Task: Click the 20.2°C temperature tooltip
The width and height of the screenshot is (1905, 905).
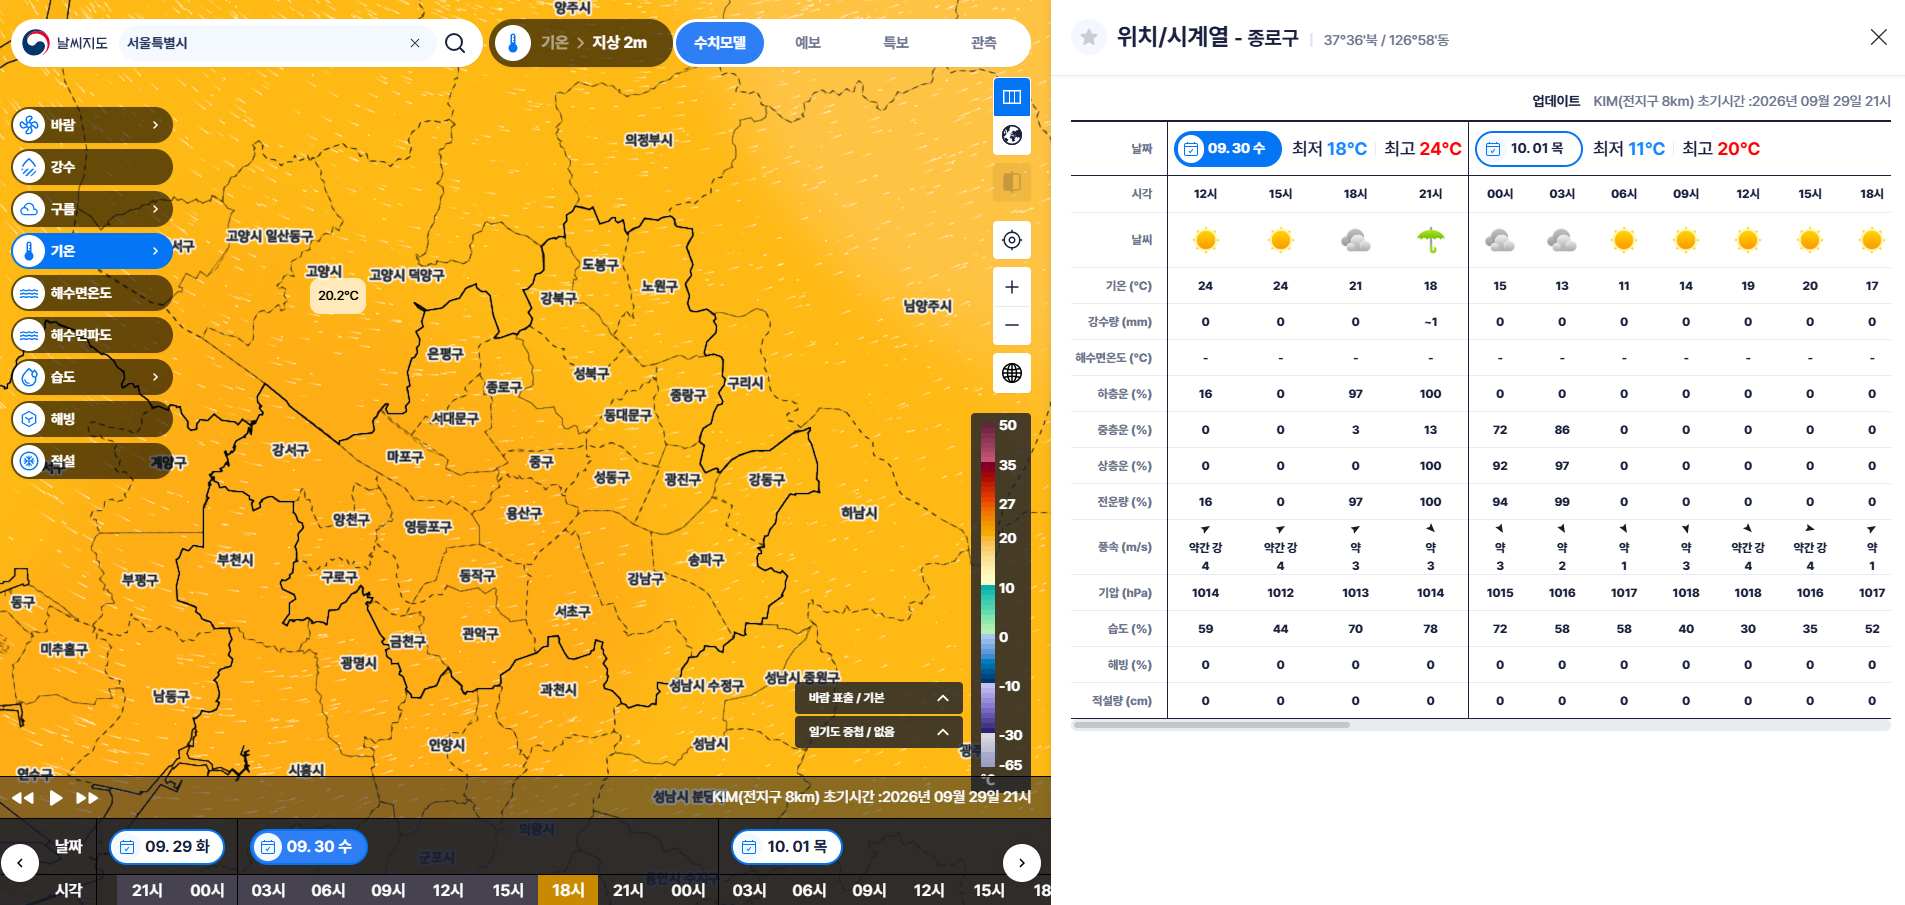Action: coord(338,296)
